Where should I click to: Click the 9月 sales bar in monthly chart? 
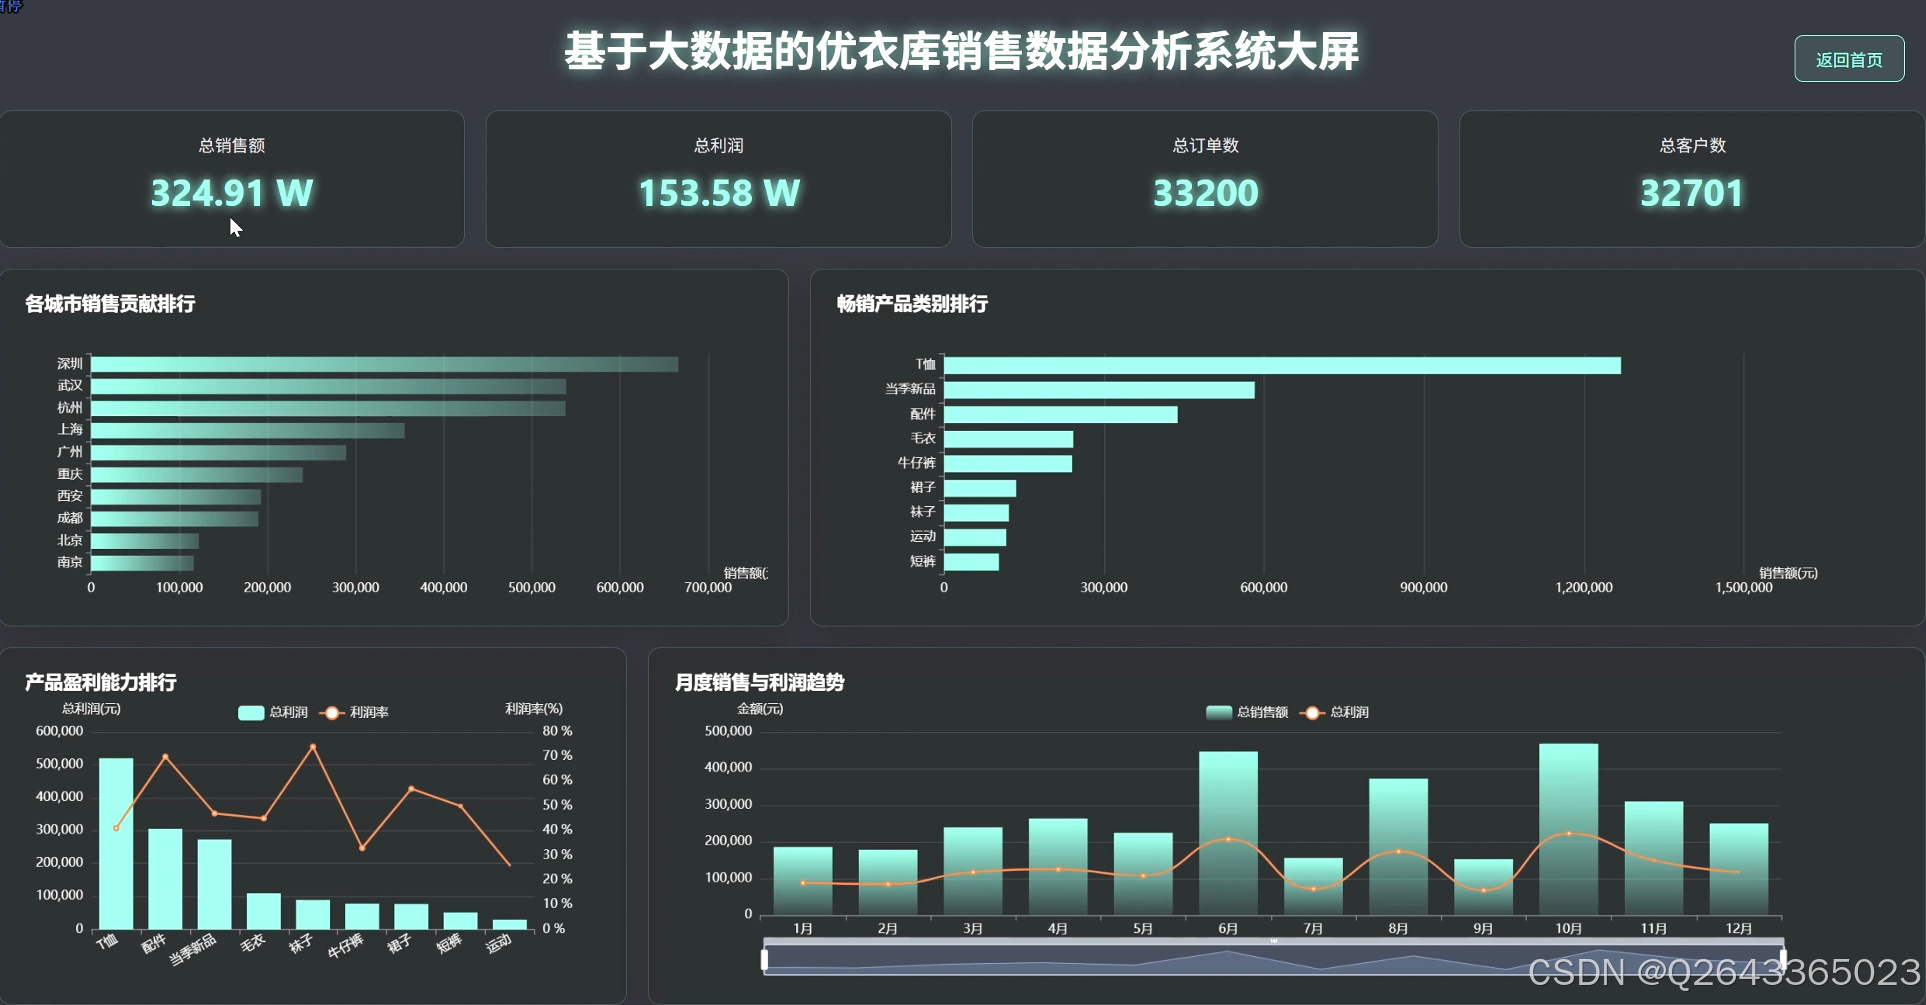click(x=1483, y=887)
